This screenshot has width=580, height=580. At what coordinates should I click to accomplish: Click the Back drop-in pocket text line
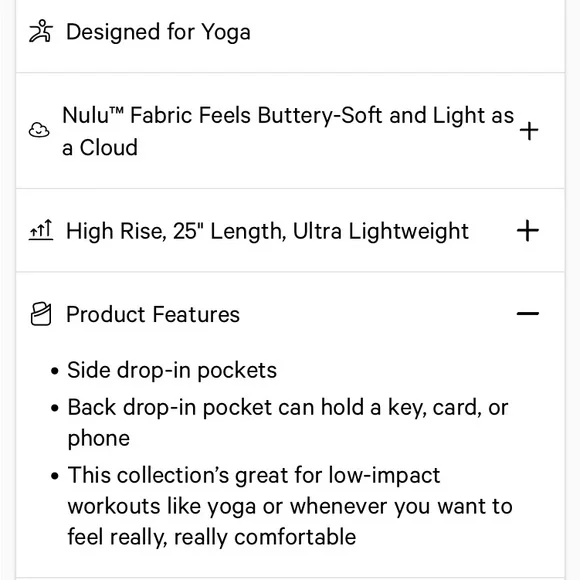[288, 408]
